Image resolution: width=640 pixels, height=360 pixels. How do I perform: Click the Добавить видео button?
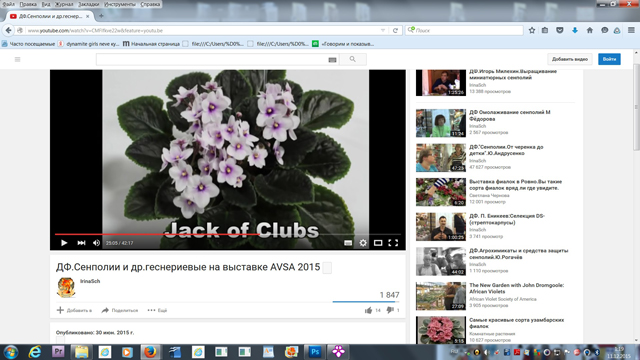(570, 59)
